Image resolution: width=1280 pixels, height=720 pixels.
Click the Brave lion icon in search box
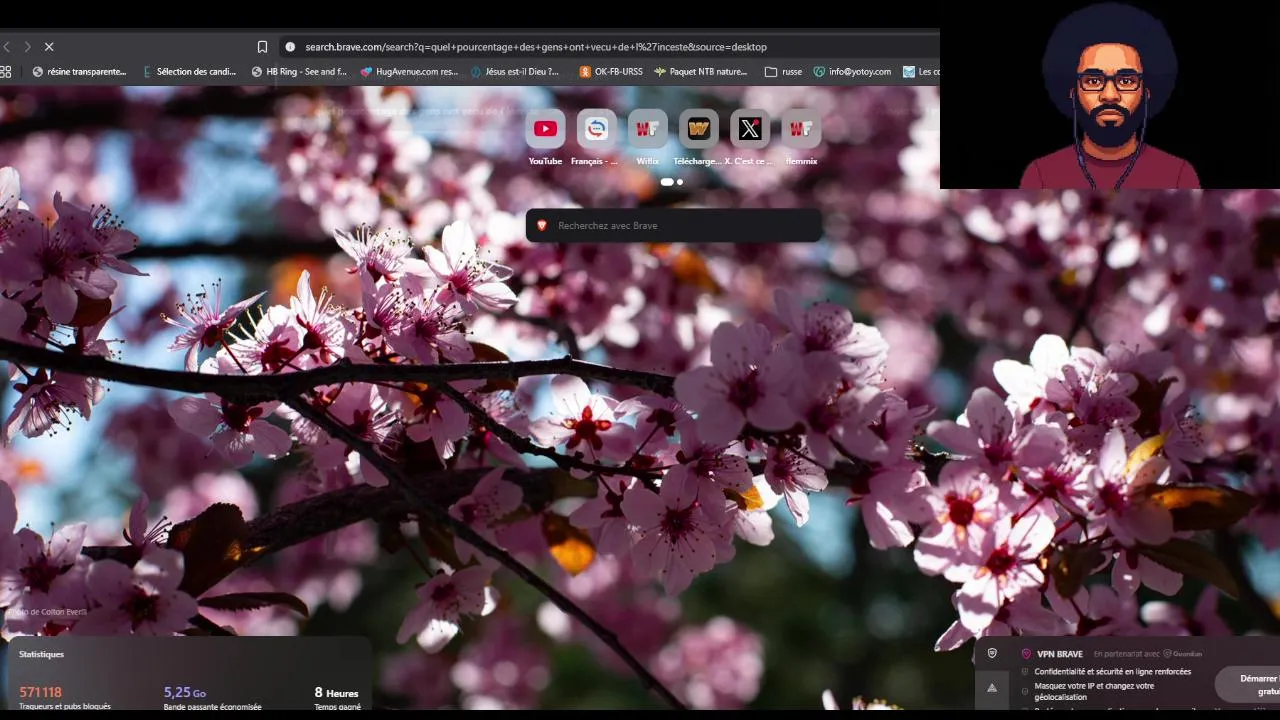(542, 226)
